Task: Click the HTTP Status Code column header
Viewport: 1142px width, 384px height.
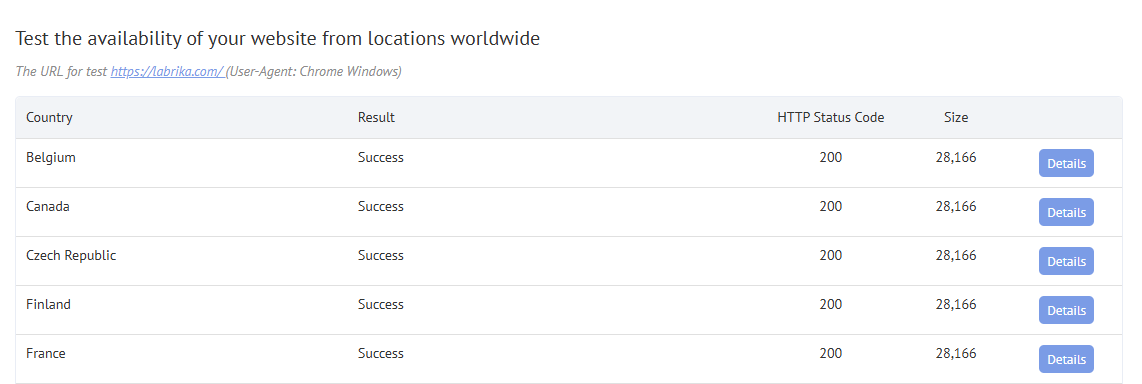Action: (x=830, y=117)
